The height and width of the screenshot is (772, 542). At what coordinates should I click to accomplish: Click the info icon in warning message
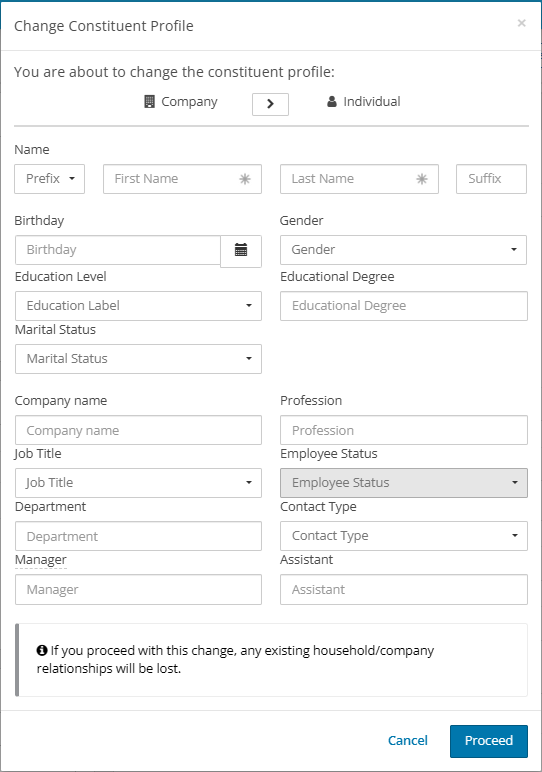pyautogui.click(x=42, y=650)
